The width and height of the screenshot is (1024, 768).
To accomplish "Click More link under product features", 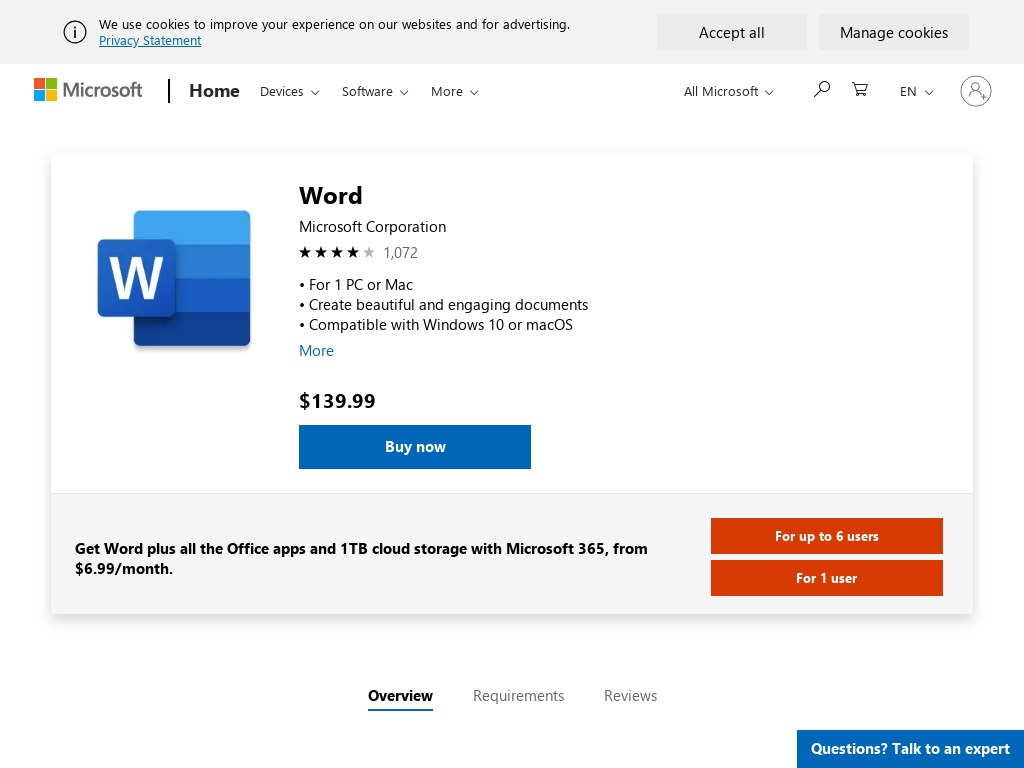I will (316, 351).
